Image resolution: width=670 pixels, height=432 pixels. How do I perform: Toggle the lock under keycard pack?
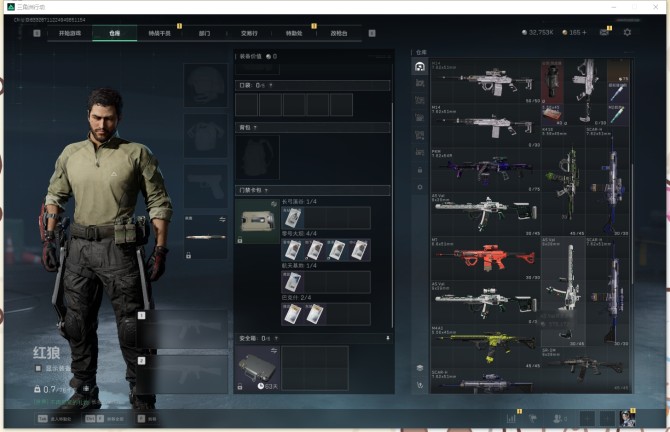[240, 240]
